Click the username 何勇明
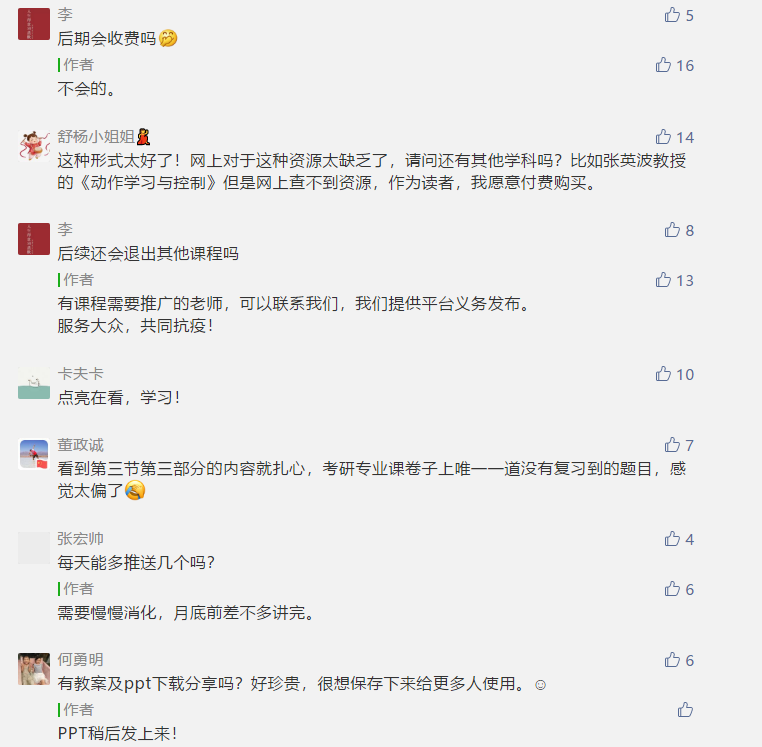 (80, 660)
